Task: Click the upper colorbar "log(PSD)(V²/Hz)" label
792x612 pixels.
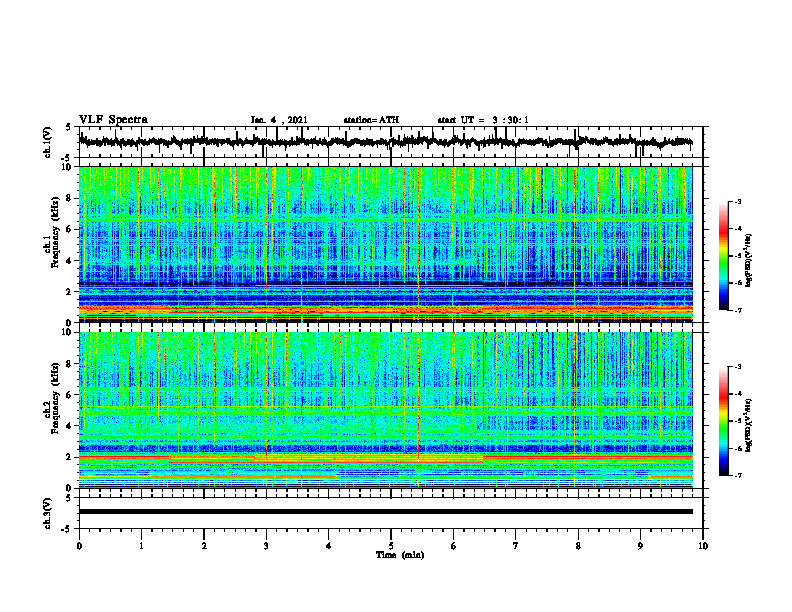Action: (748, 261)
